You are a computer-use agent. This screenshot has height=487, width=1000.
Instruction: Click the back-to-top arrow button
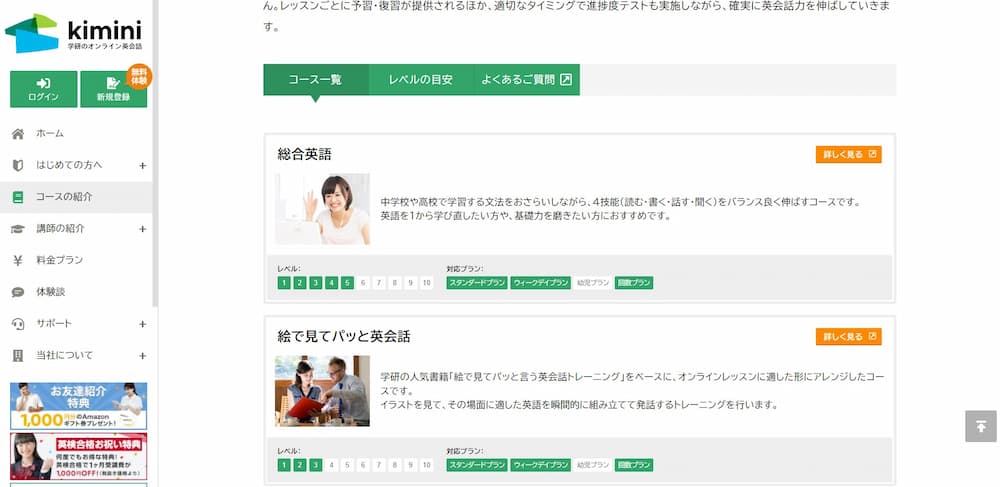tap(981, 426)
